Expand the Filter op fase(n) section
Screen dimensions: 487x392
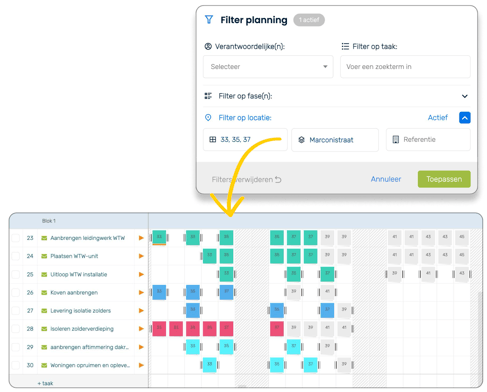[x=465, y=96]
